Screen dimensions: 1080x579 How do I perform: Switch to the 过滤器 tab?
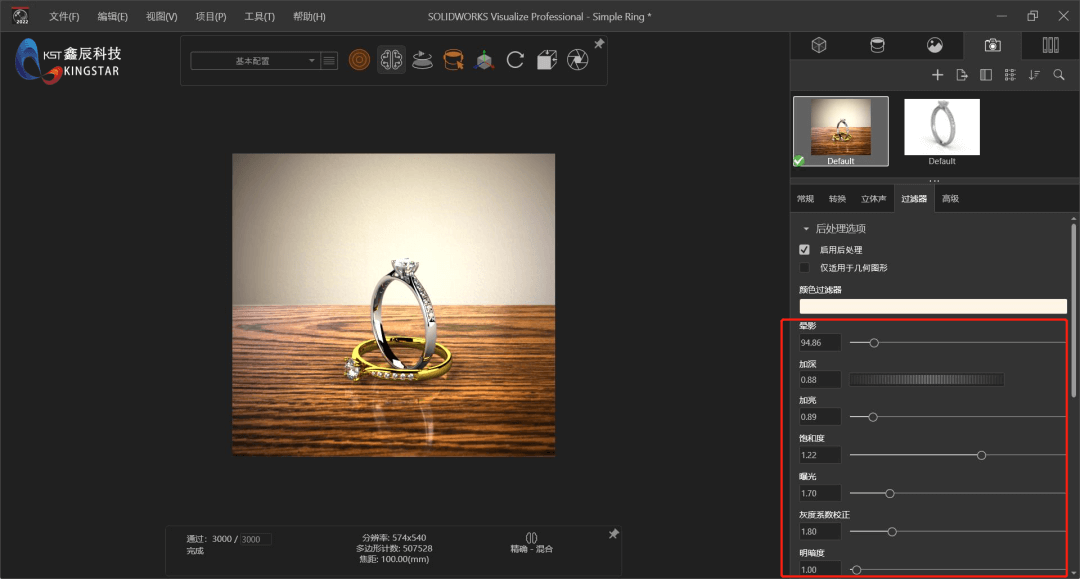pos(913,198)
